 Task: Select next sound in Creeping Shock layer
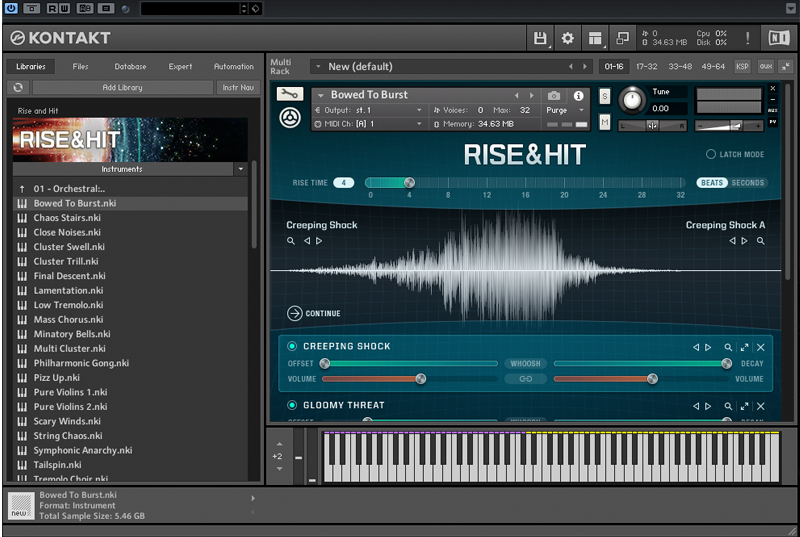[708, 347]
